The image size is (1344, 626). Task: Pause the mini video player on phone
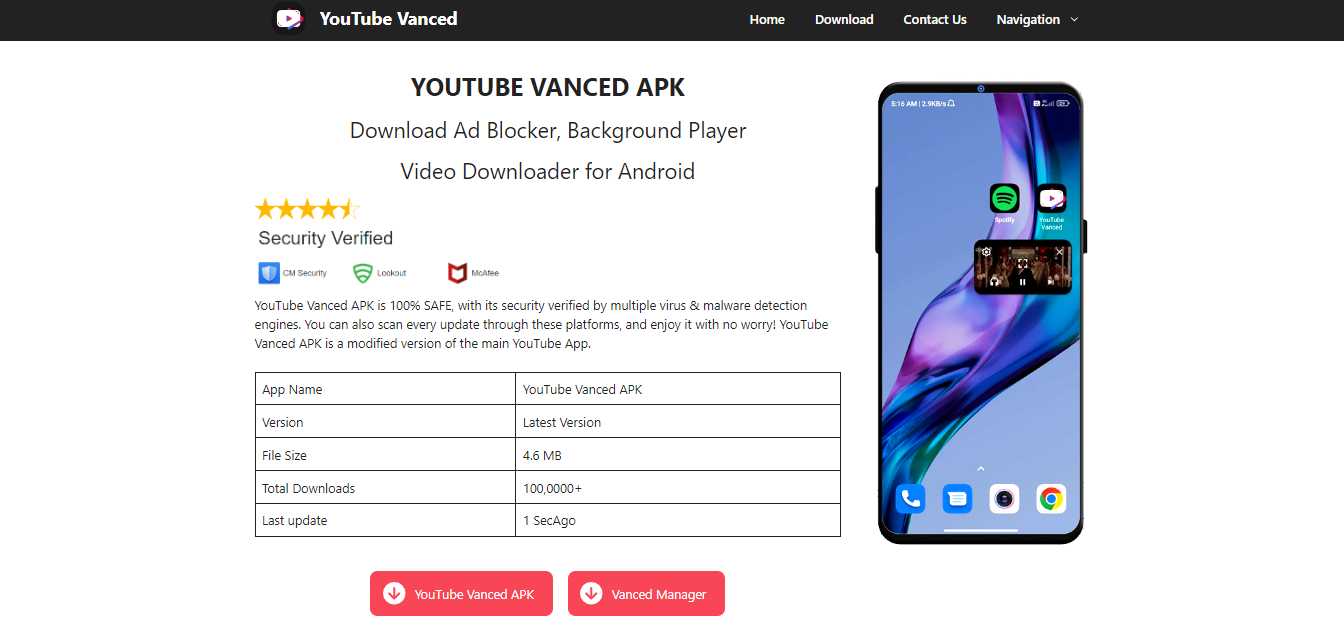pos(1023,282)
